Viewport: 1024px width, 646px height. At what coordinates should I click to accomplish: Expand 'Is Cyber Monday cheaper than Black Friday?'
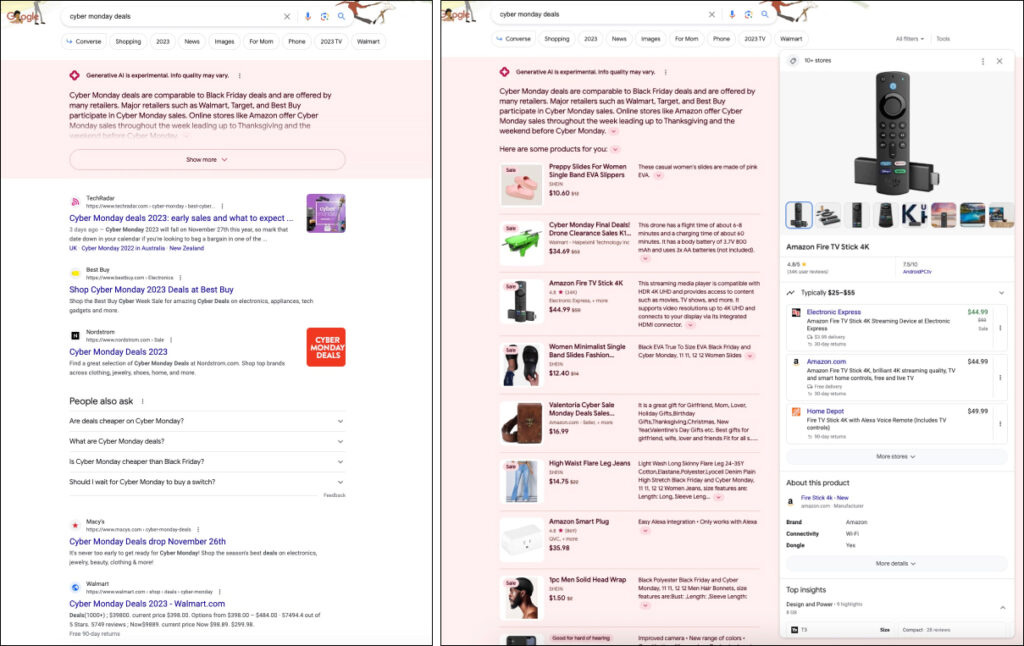(x=207, y=462)
